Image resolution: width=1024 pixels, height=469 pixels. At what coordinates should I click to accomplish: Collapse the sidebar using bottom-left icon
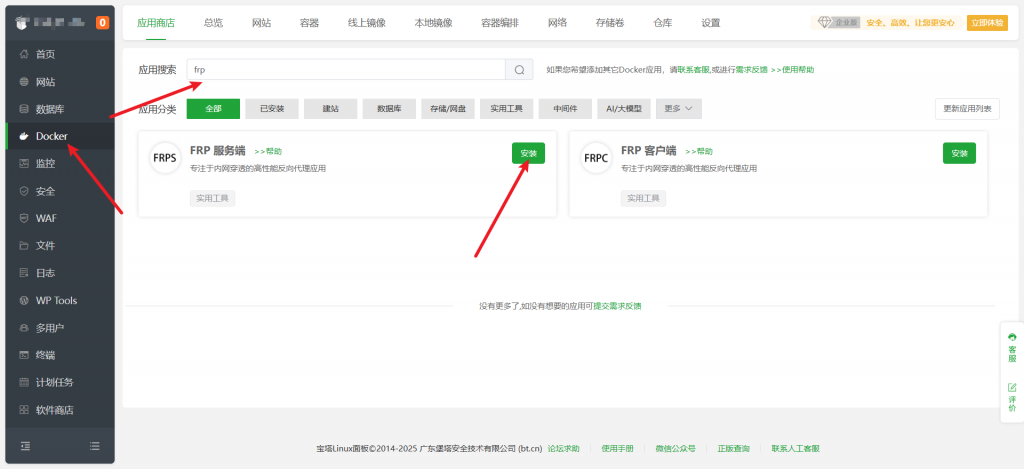(26, 445)
